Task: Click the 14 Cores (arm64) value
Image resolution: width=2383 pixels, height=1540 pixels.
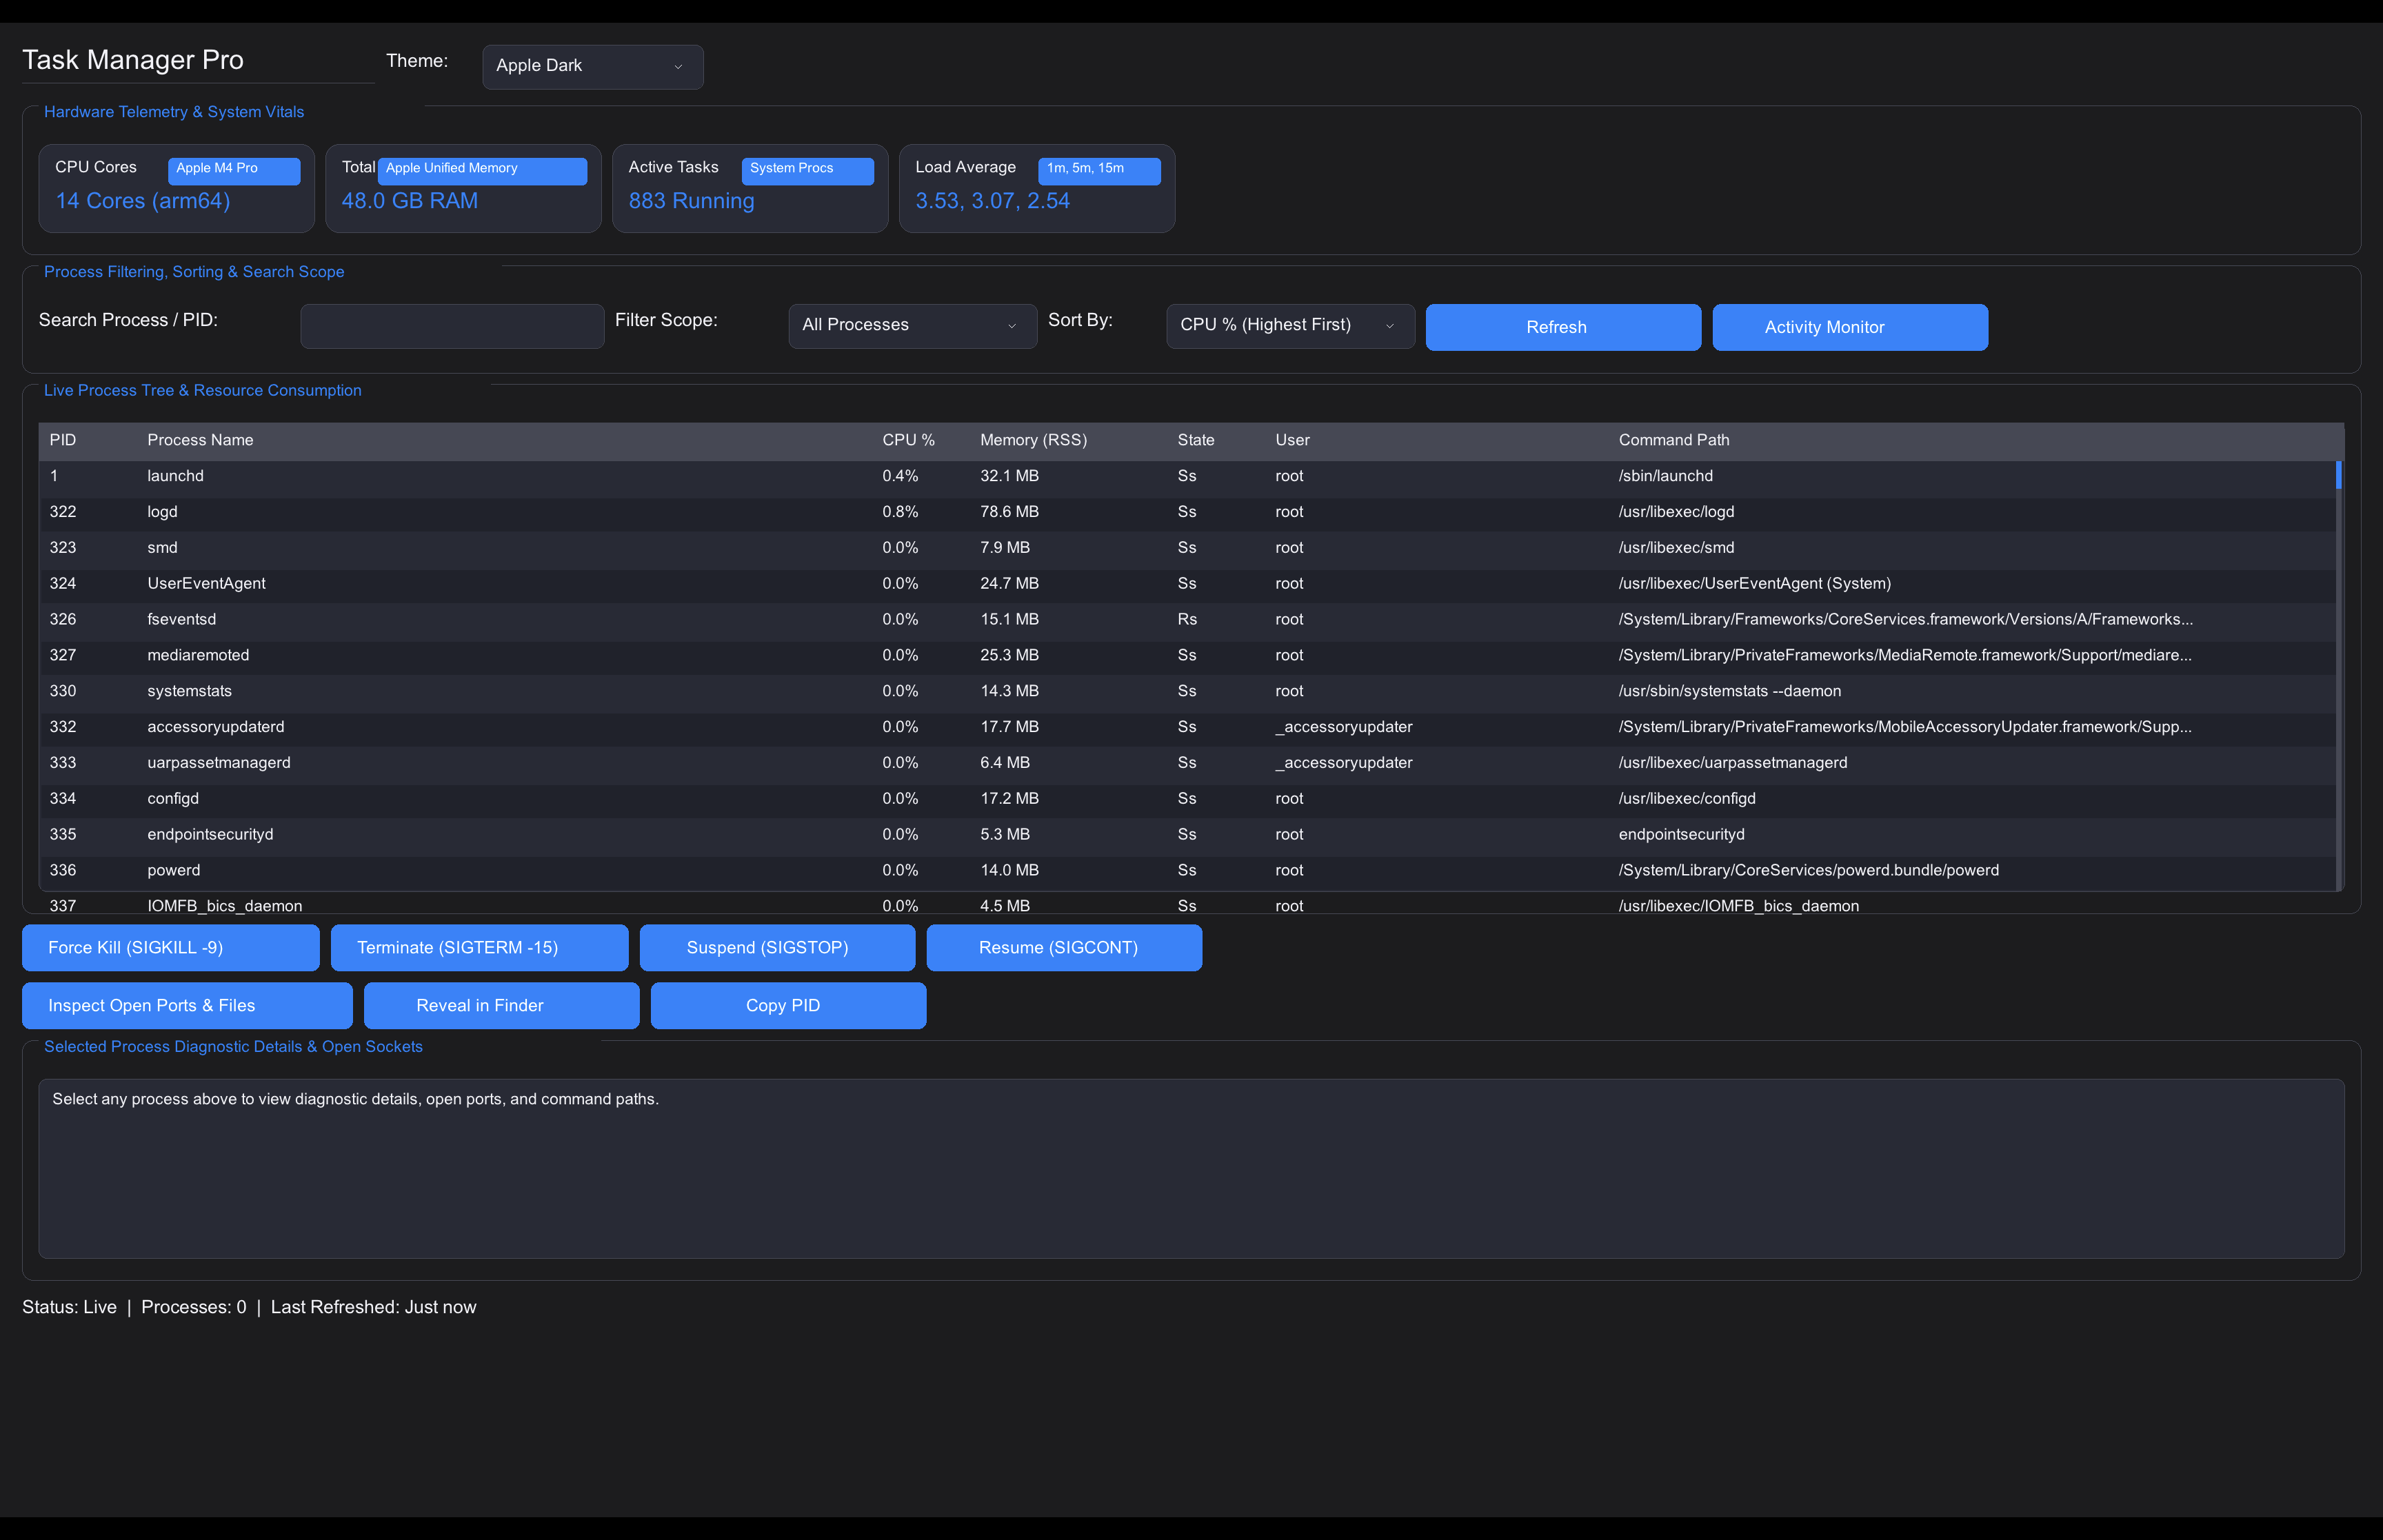Action: (143, 201)
